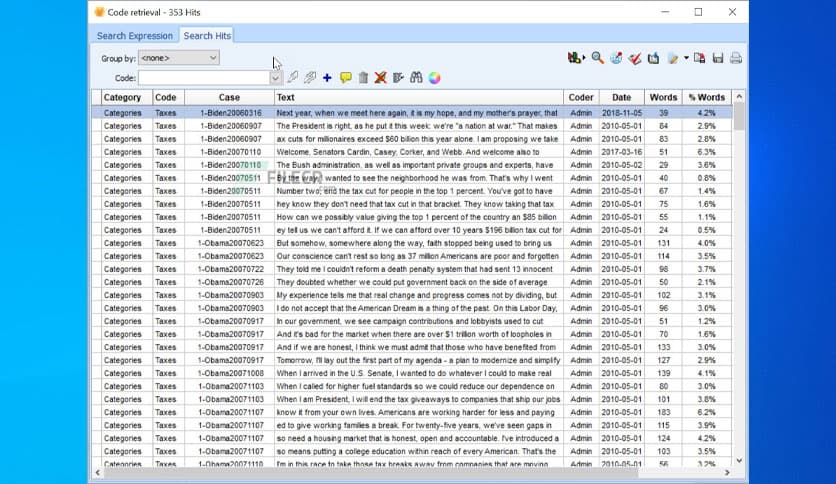Click the export table with arrow icon

pos(653,58)
